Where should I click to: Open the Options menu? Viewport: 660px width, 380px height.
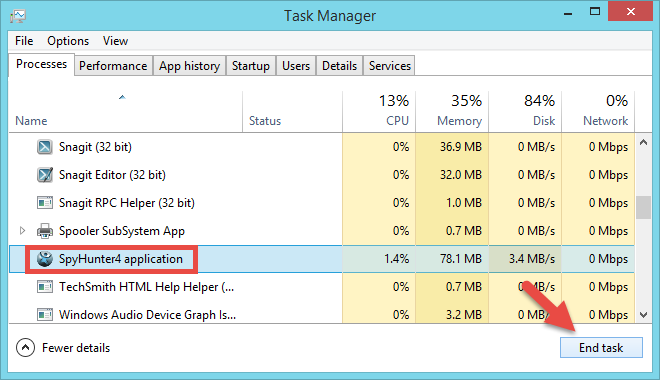coord(68,41)
